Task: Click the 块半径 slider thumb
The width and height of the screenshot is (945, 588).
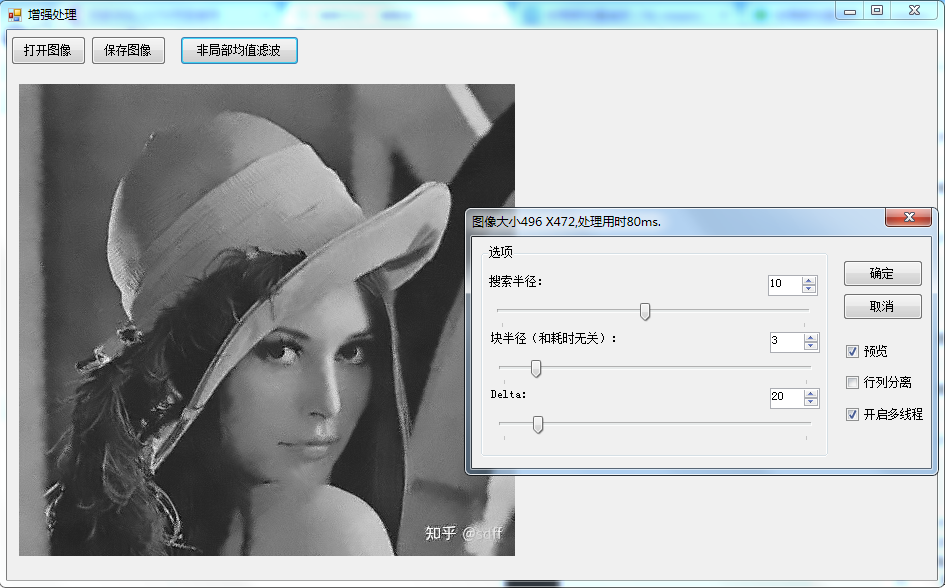Action: [536, 368]
